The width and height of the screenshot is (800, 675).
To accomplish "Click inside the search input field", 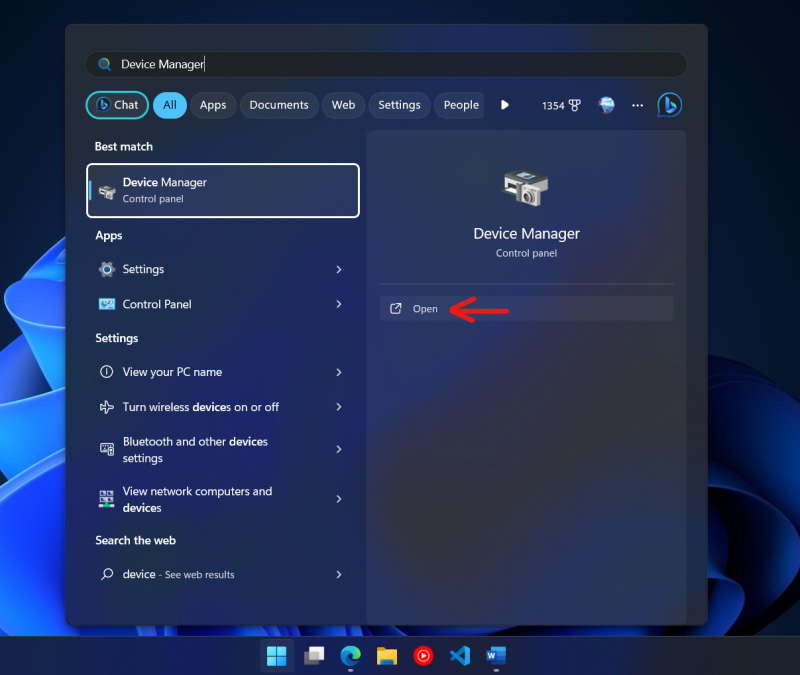I will point(300,63).
